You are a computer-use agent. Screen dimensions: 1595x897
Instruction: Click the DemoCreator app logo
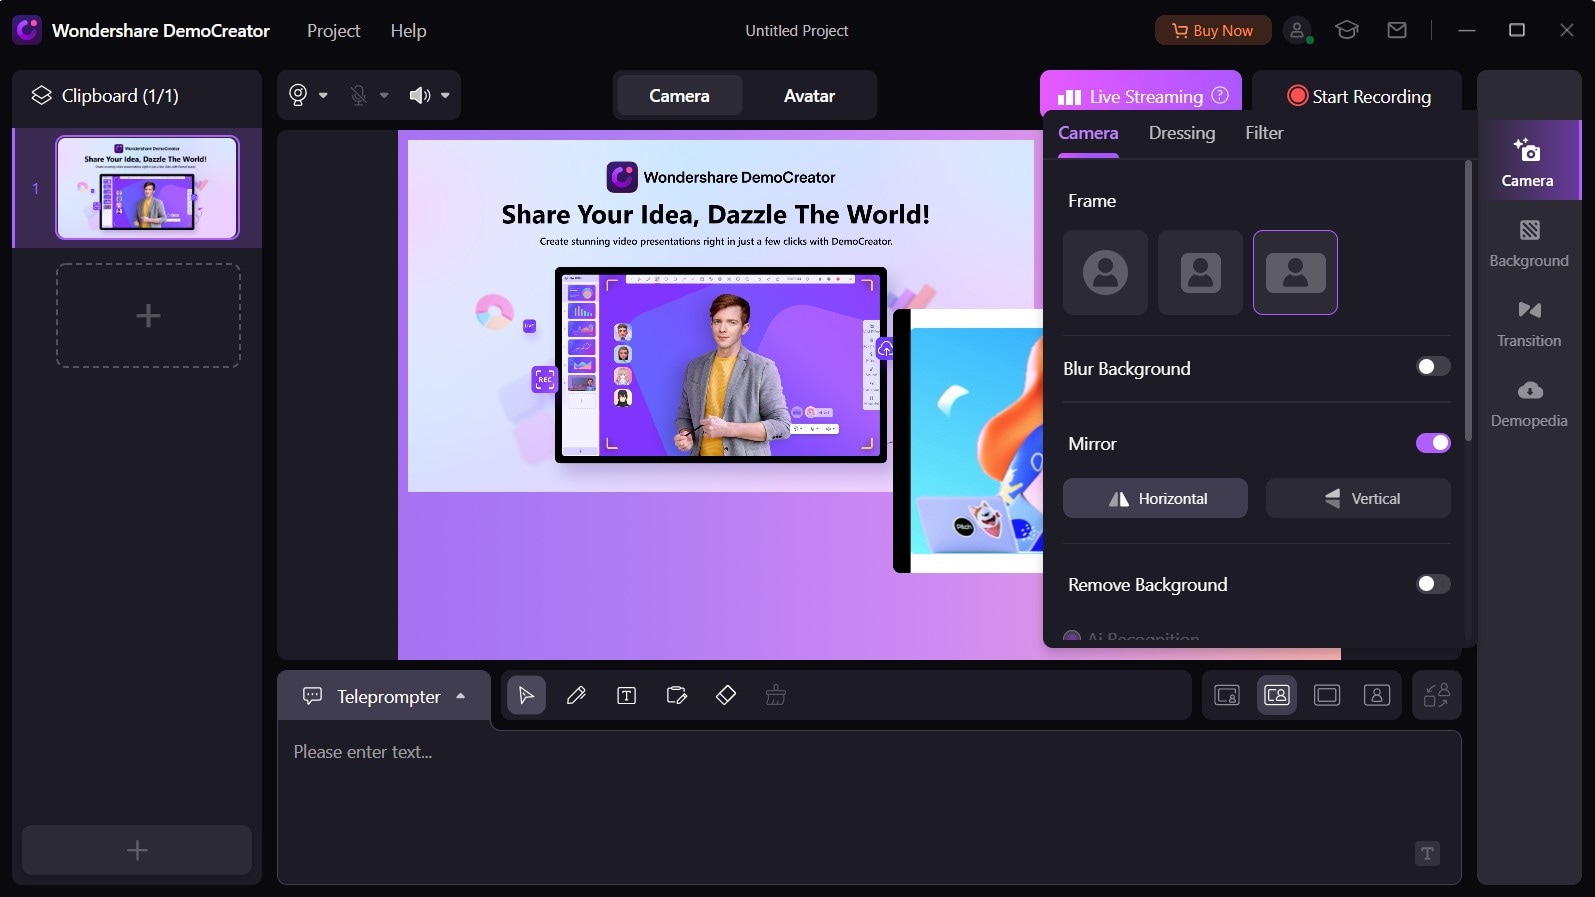pos(27,30)
